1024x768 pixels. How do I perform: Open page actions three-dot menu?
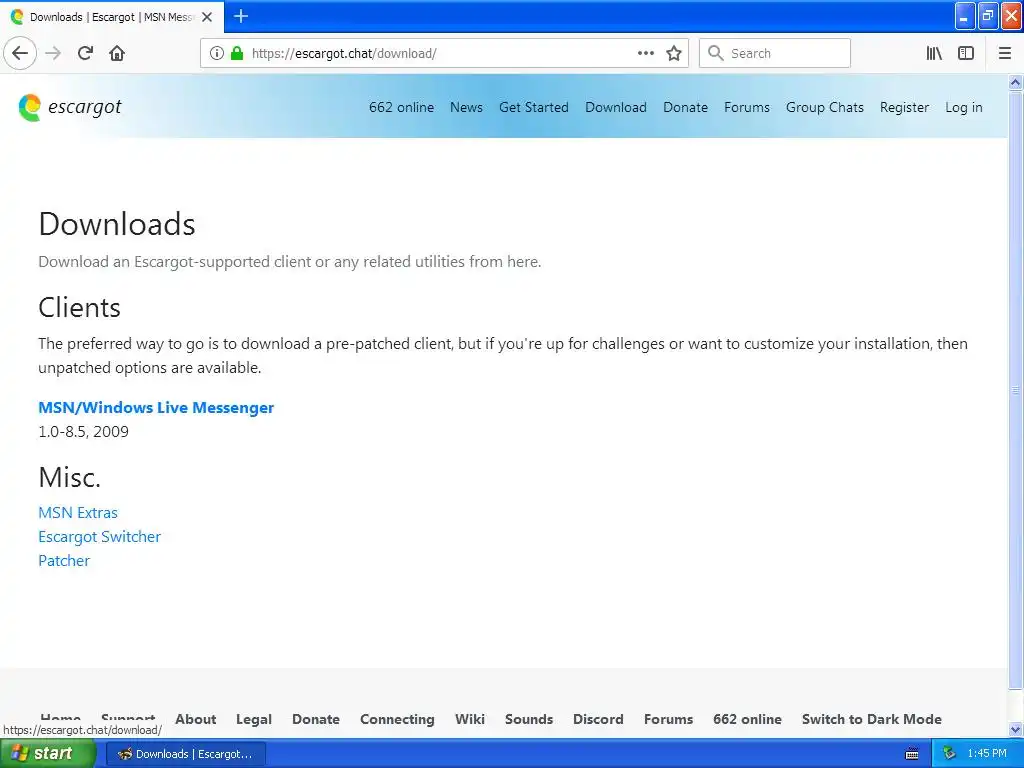(x=646, y=53)
